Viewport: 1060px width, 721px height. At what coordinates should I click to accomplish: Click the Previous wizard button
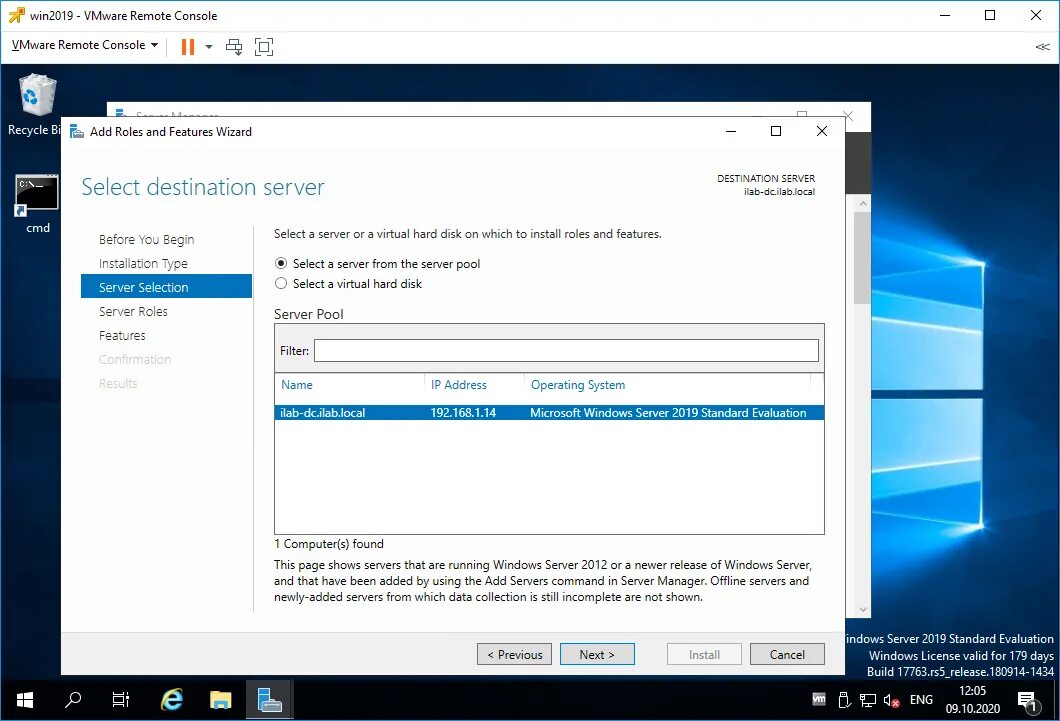click(x=514, y=654)
